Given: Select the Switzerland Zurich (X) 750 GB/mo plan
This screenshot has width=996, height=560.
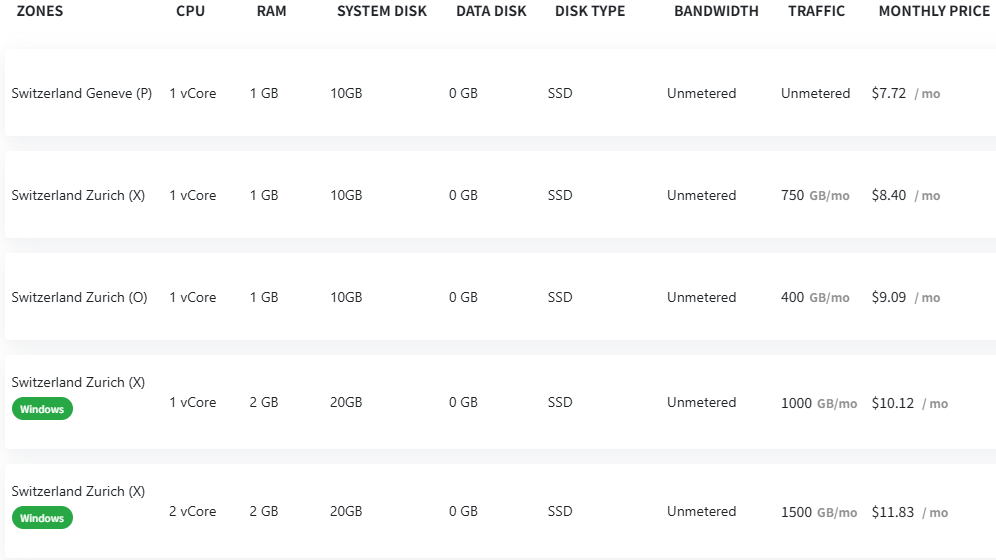Looking at the screenshot, I should pyautogui.click(x=501, y=195).
